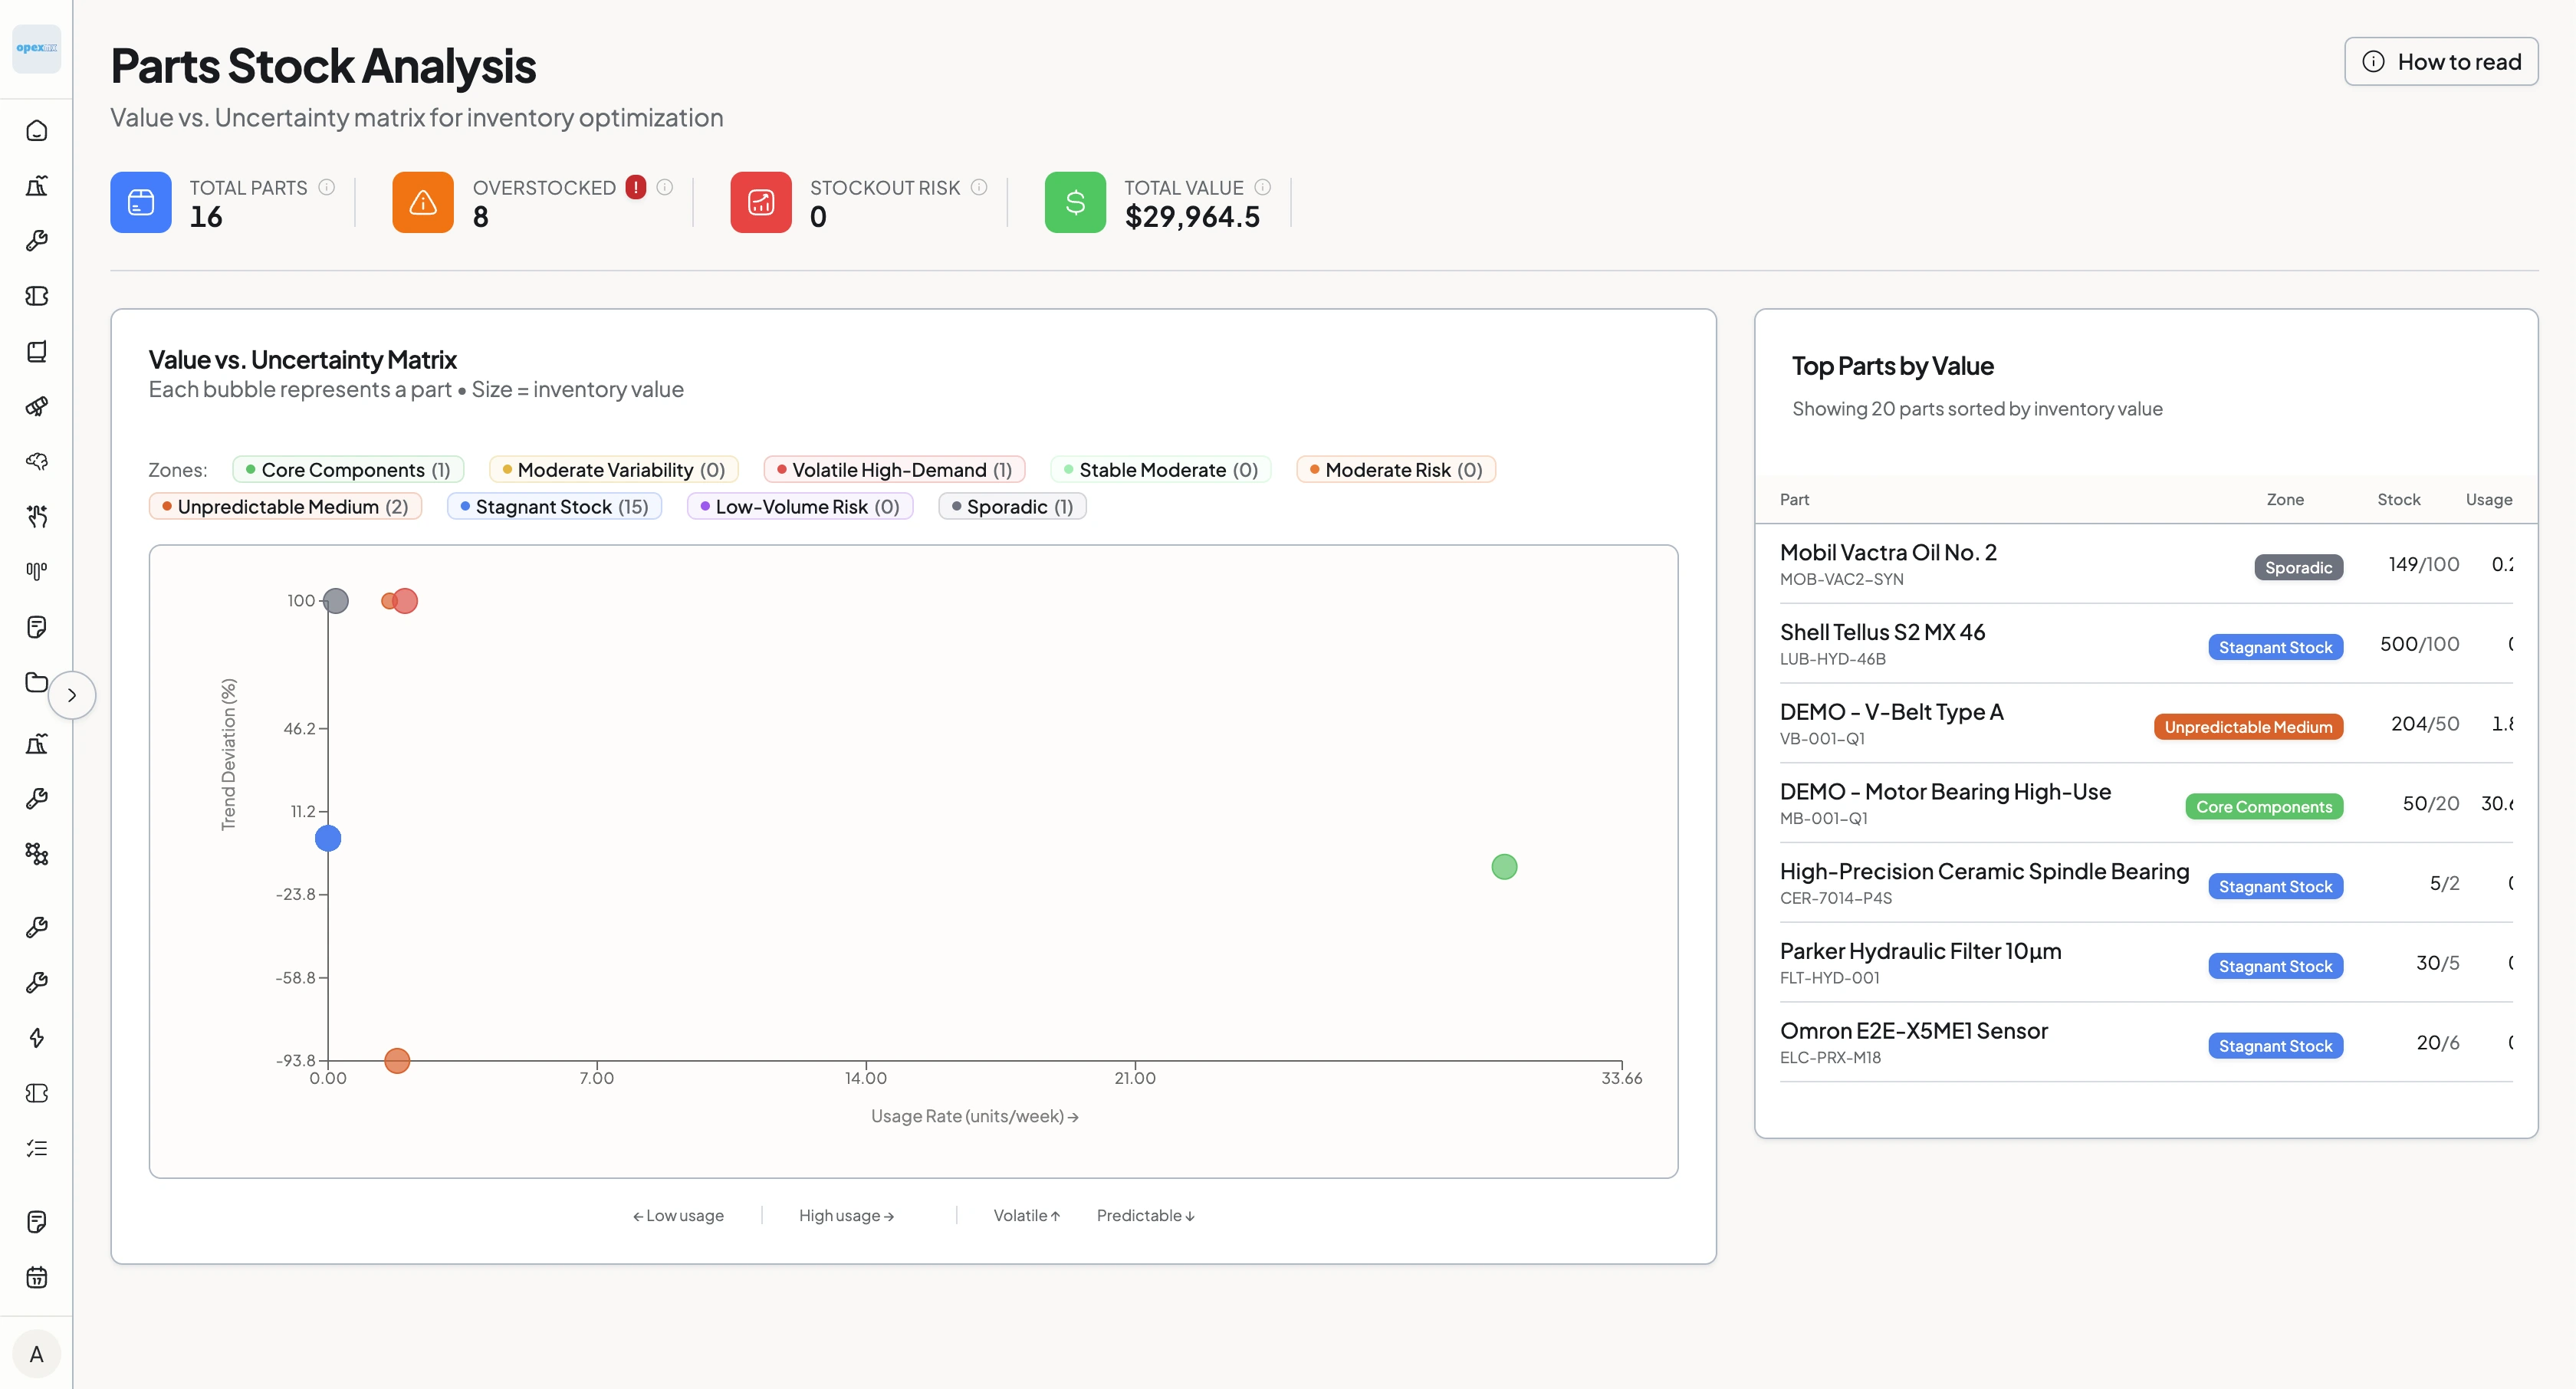This screenshot has height=1389, width=2576.
Task: Toggle the Low-Volume Risk zone filter
Action: click(800, 507)
